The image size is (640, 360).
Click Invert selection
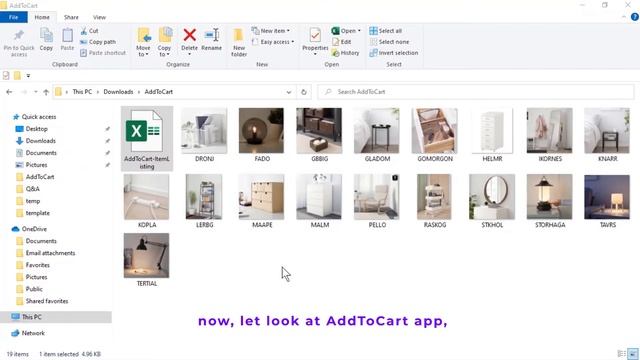click(394, 53)
